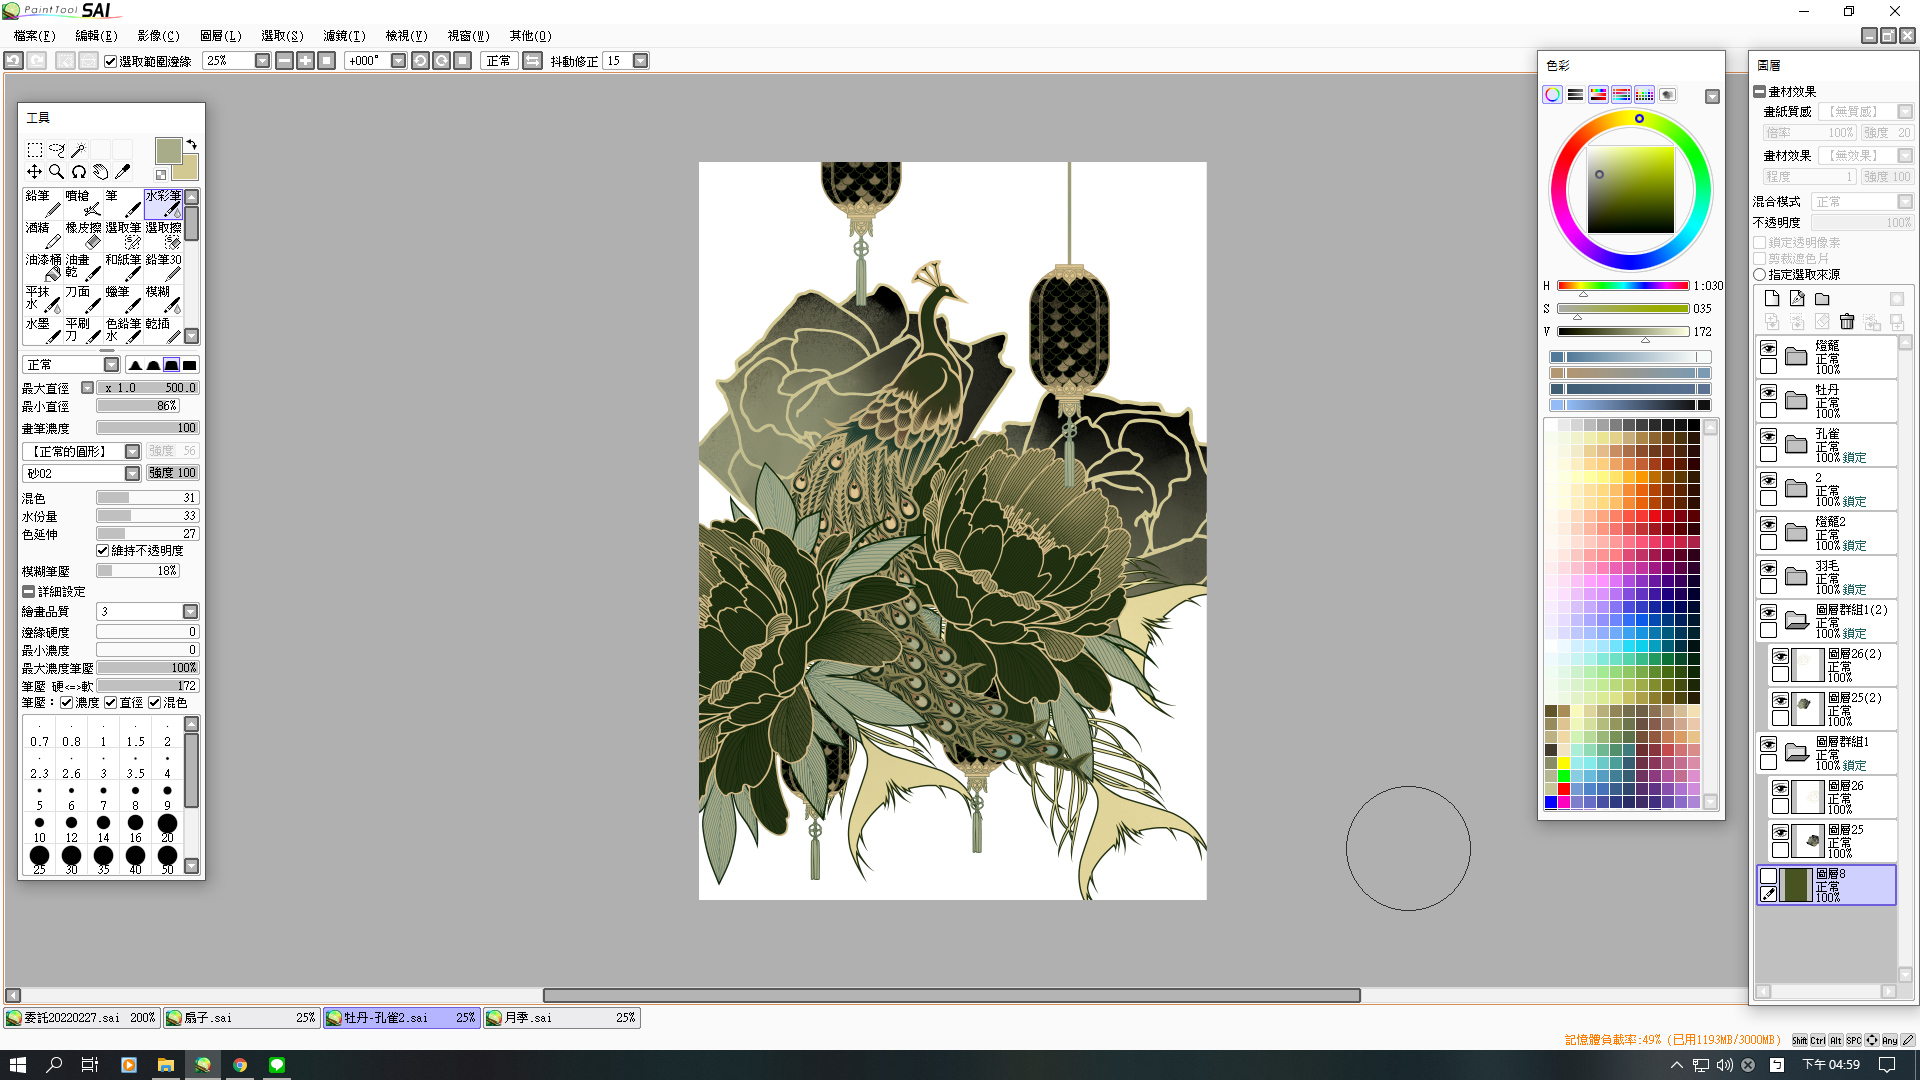Toggle visibility of 圖層26 layer
Viewport: 1920px width, 1080px height.
(1780, 789)
